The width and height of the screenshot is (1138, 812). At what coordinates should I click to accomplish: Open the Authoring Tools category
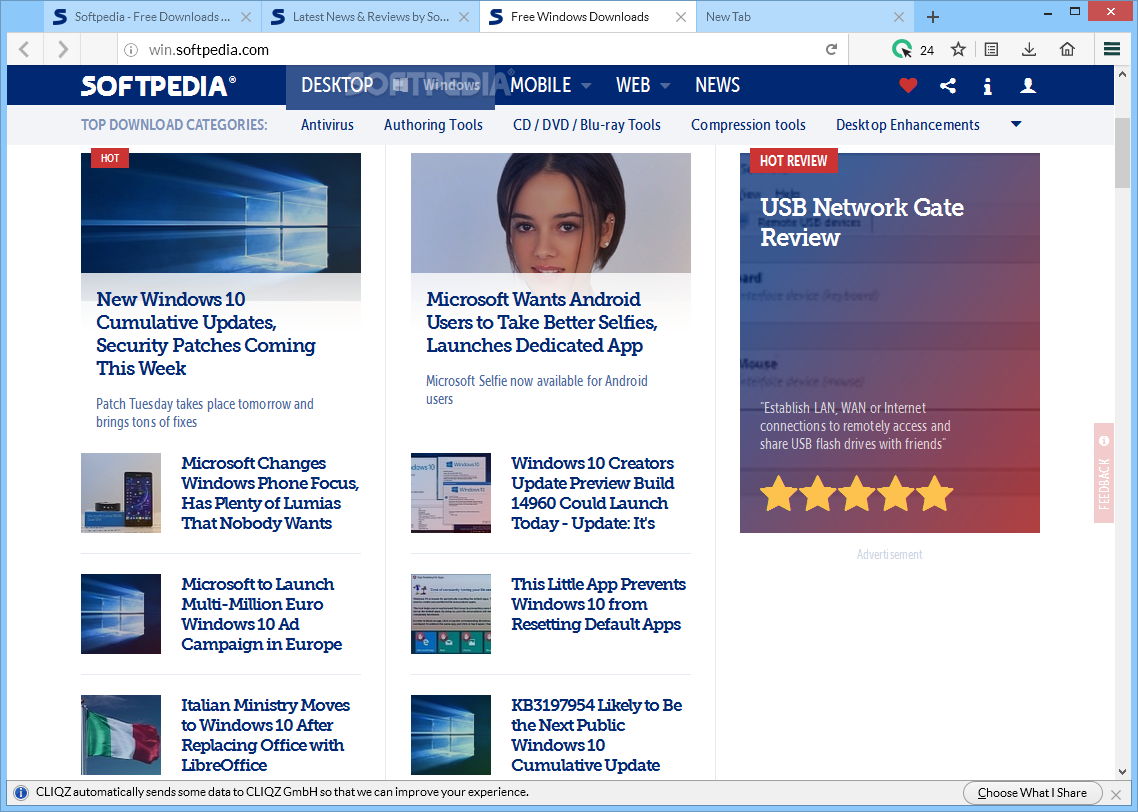pyautogui.click(x=433, y=125)
